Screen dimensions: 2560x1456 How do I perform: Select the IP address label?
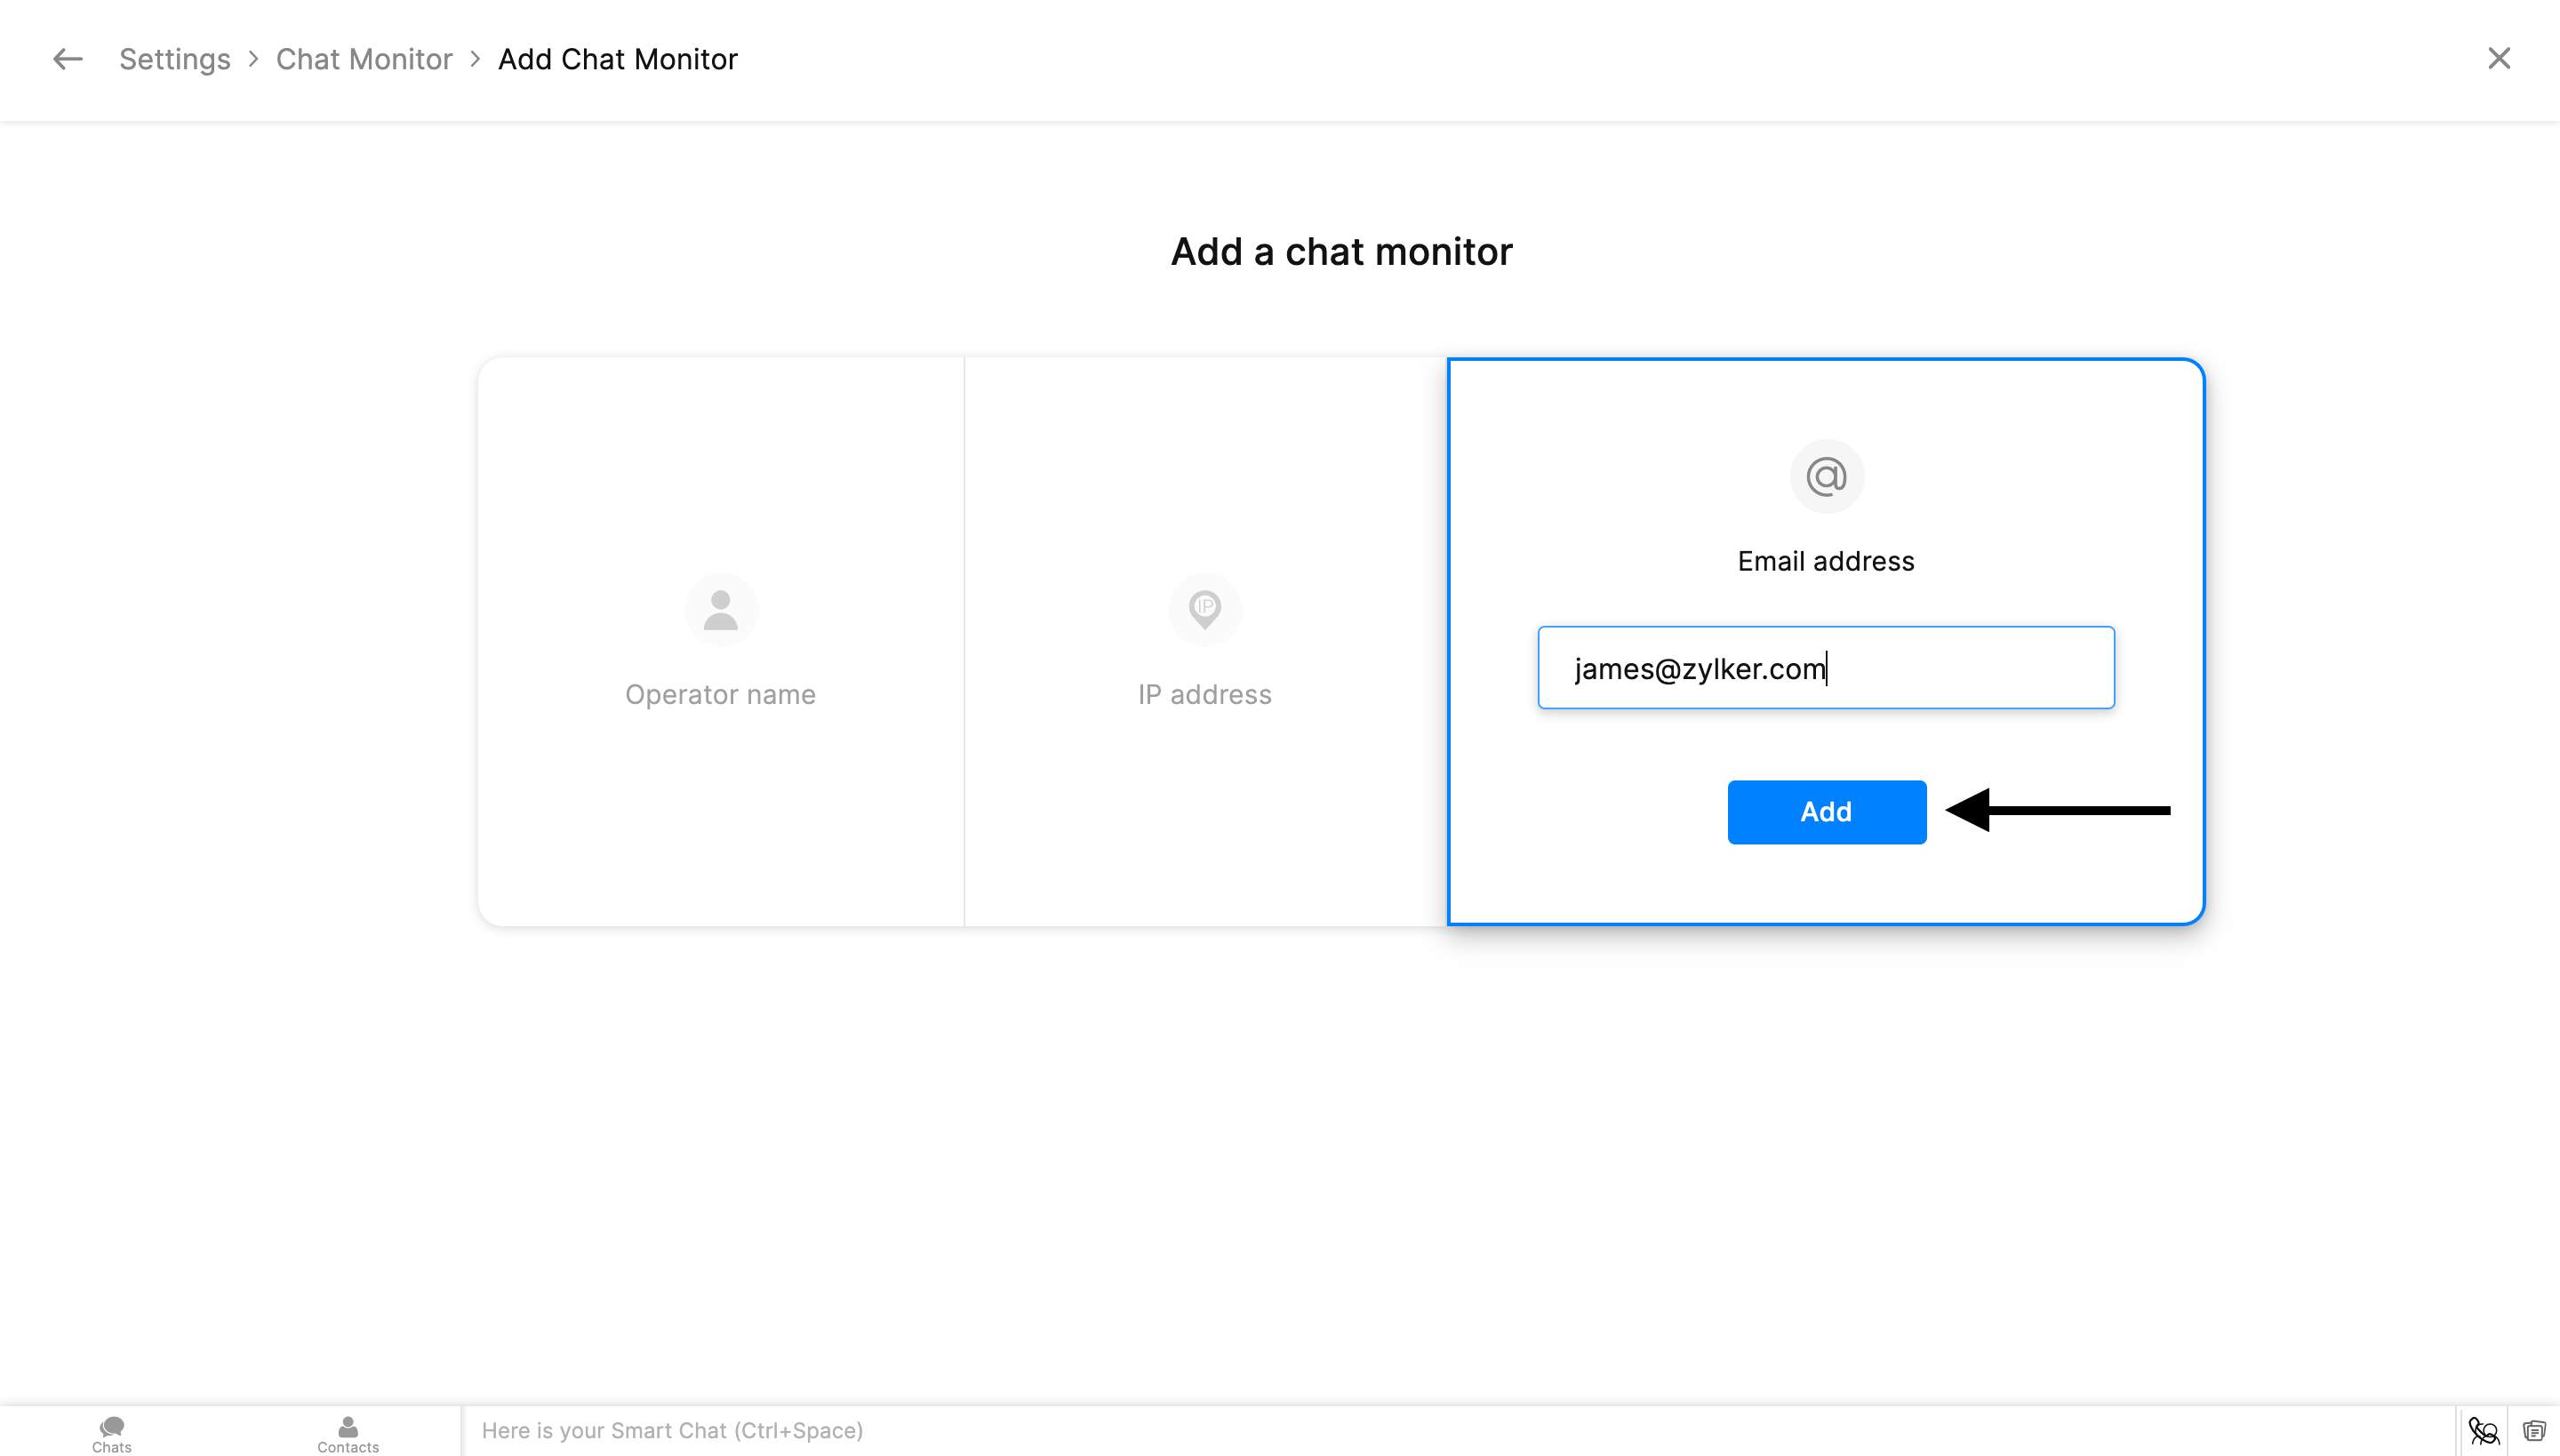(1204, 694)
